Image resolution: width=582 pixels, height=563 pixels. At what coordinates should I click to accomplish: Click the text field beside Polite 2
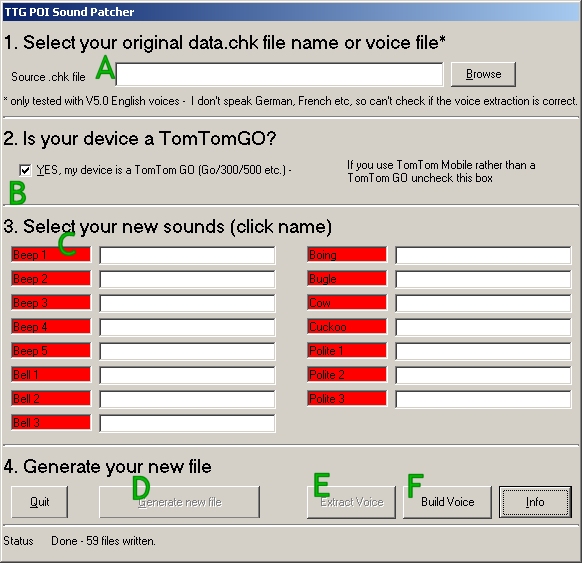[483, 375]
